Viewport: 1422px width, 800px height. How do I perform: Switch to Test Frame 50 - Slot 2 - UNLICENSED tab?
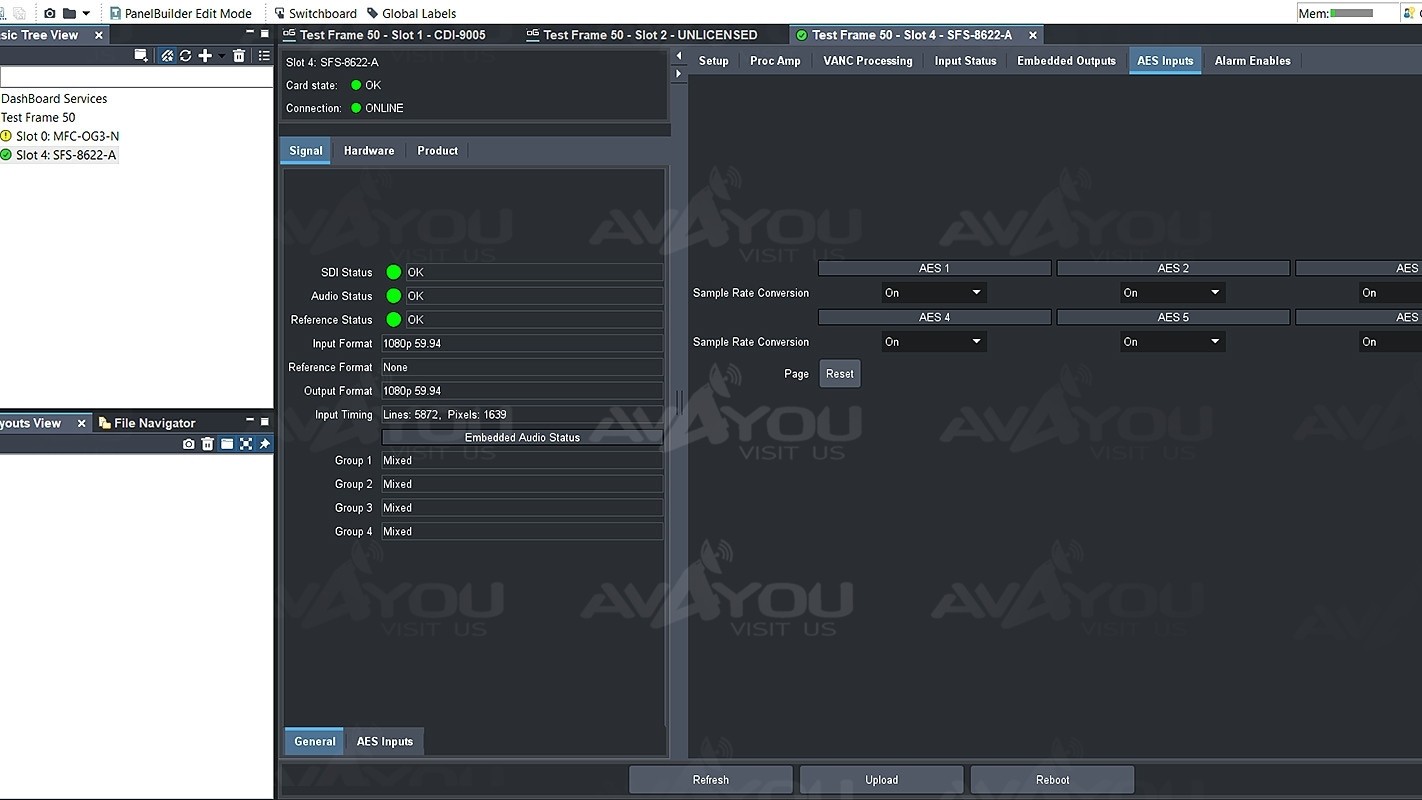[x=641, y=35]
